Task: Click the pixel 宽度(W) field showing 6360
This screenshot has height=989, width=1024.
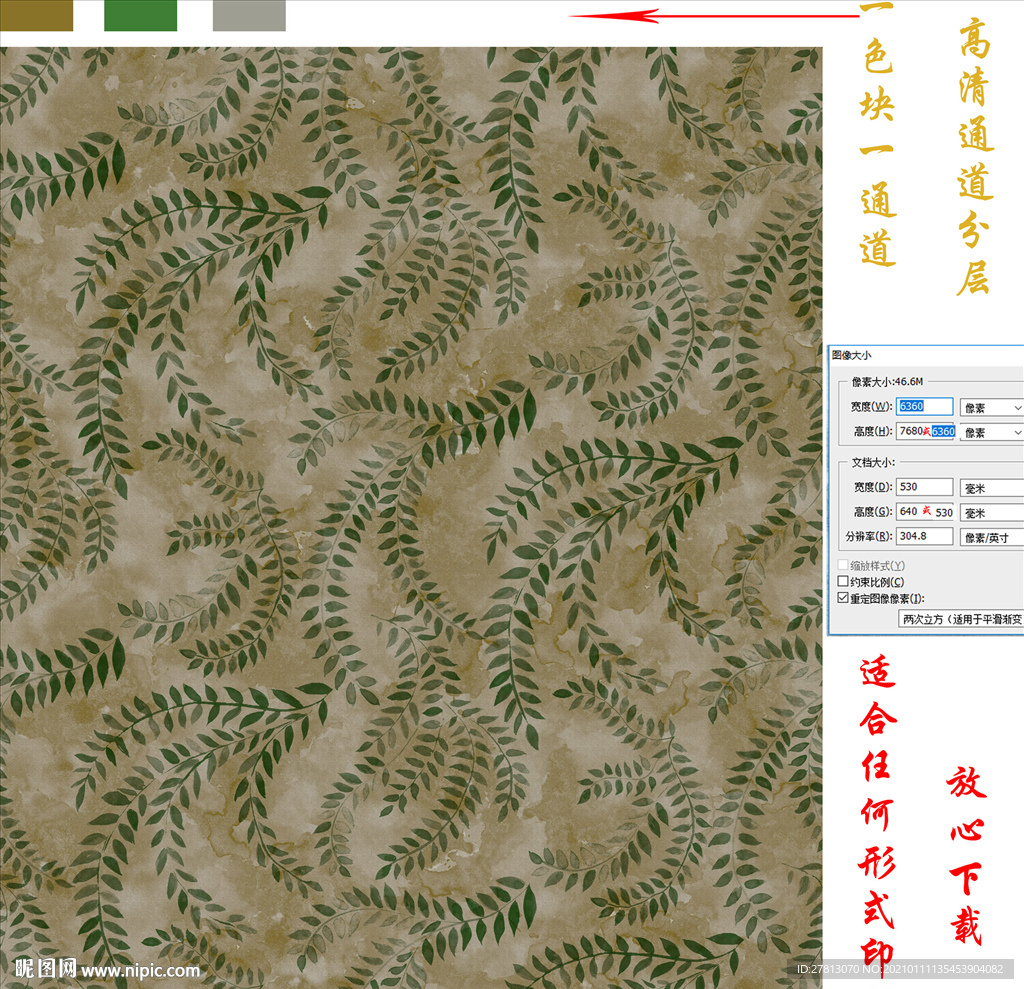Action: tap(924, 406)
